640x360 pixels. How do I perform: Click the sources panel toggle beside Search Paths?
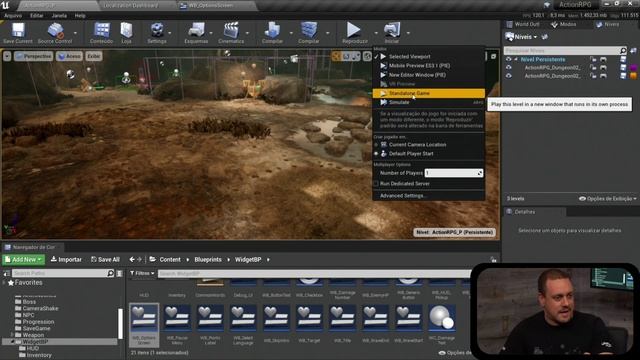(6, 273)
